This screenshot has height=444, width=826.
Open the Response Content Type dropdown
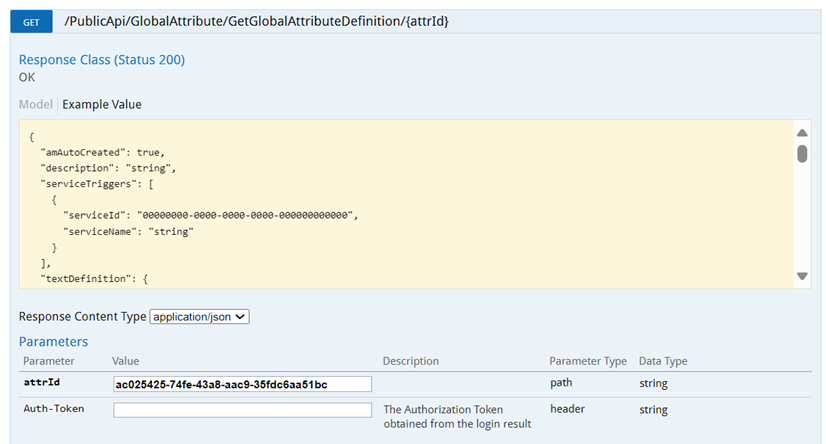[199, 317]
